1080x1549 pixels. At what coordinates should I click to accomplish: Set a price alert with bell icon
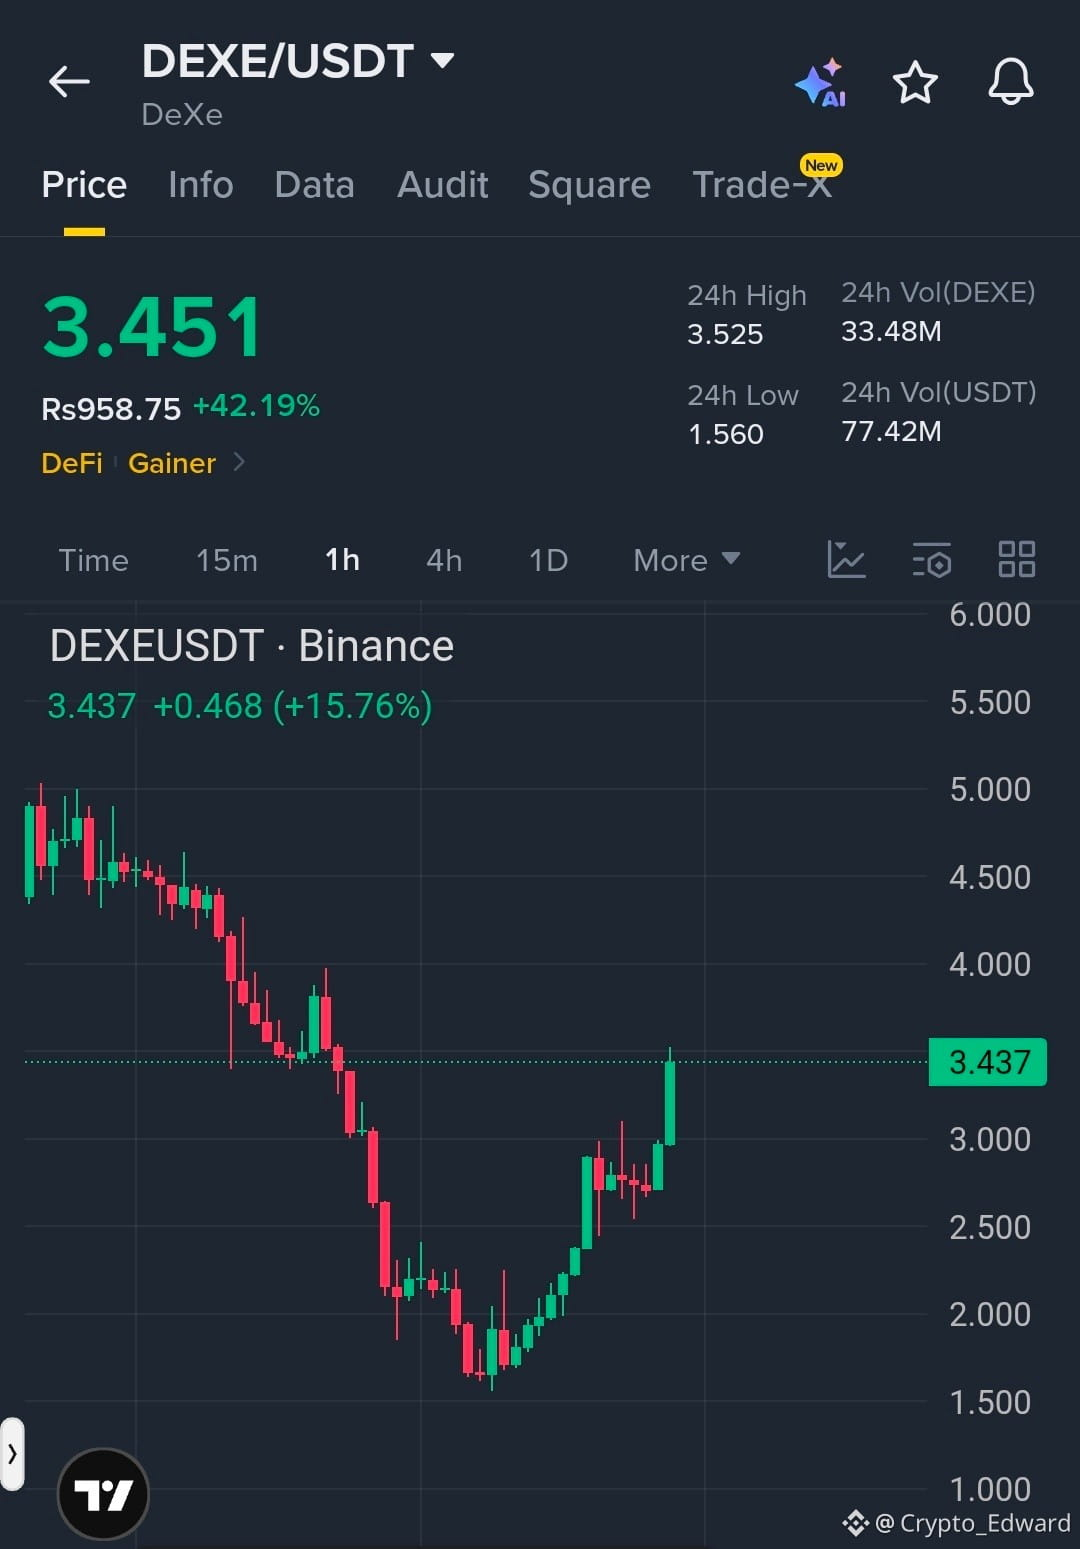coord(1011,81)
